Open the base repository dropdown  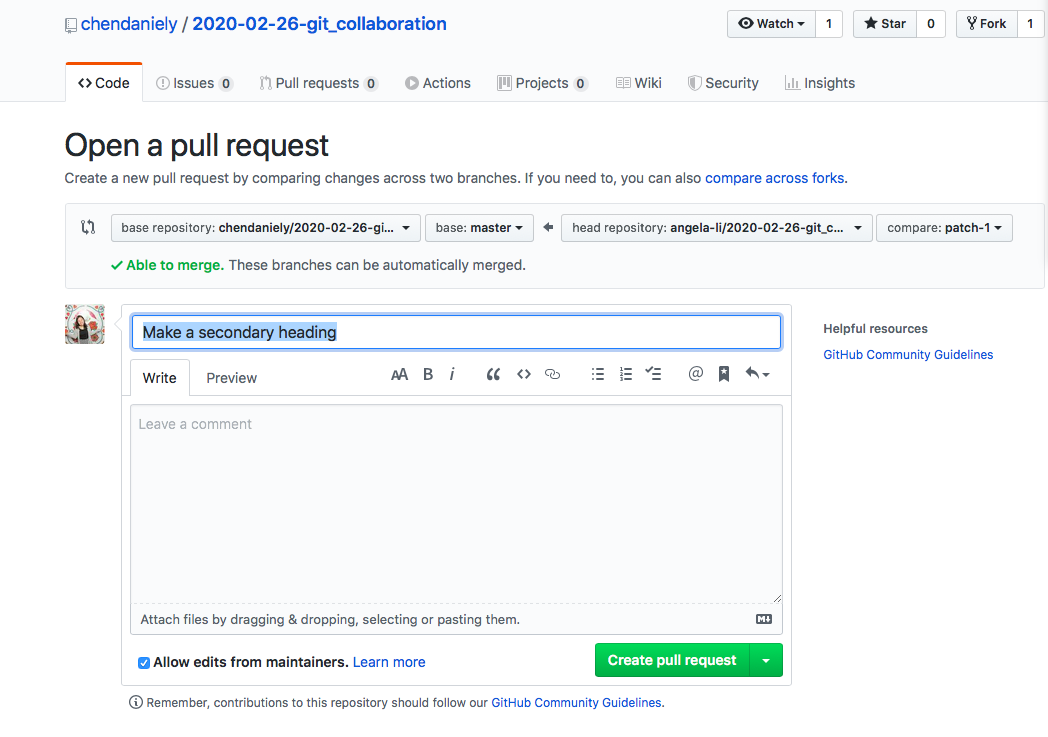pyautogui.click(x=265, y=228)
